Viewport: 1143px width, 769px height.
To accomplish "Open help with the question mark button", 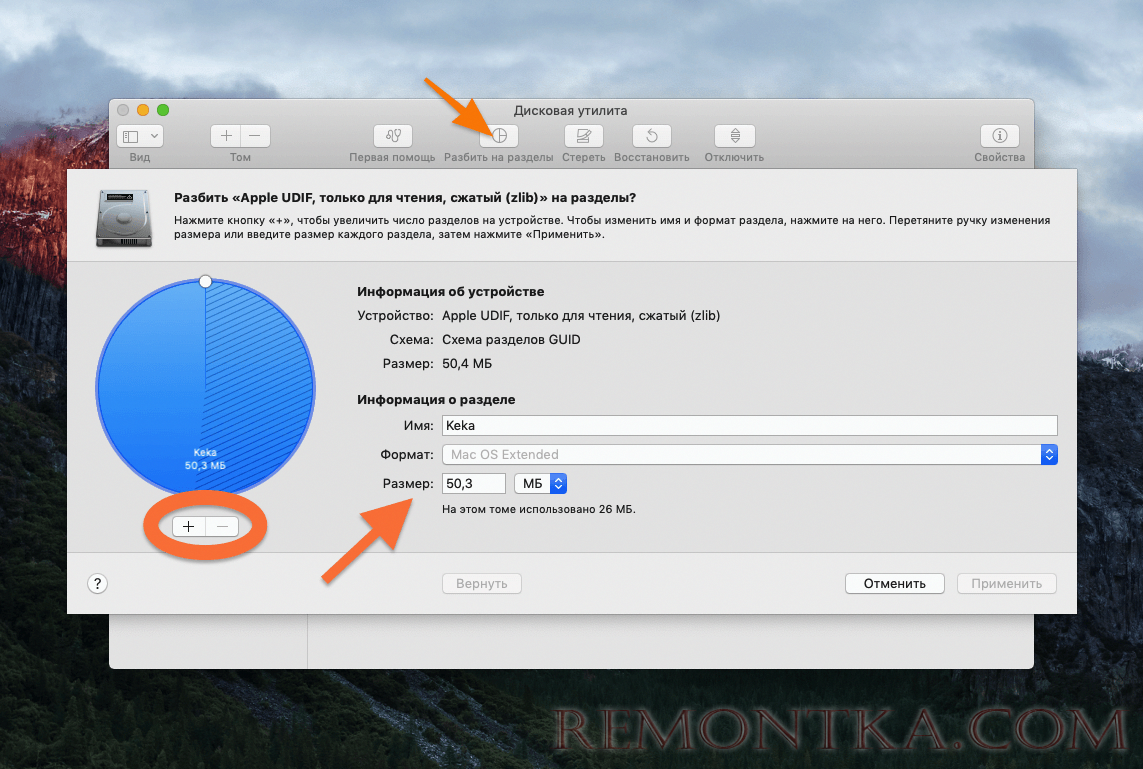I will coord(98,584).
